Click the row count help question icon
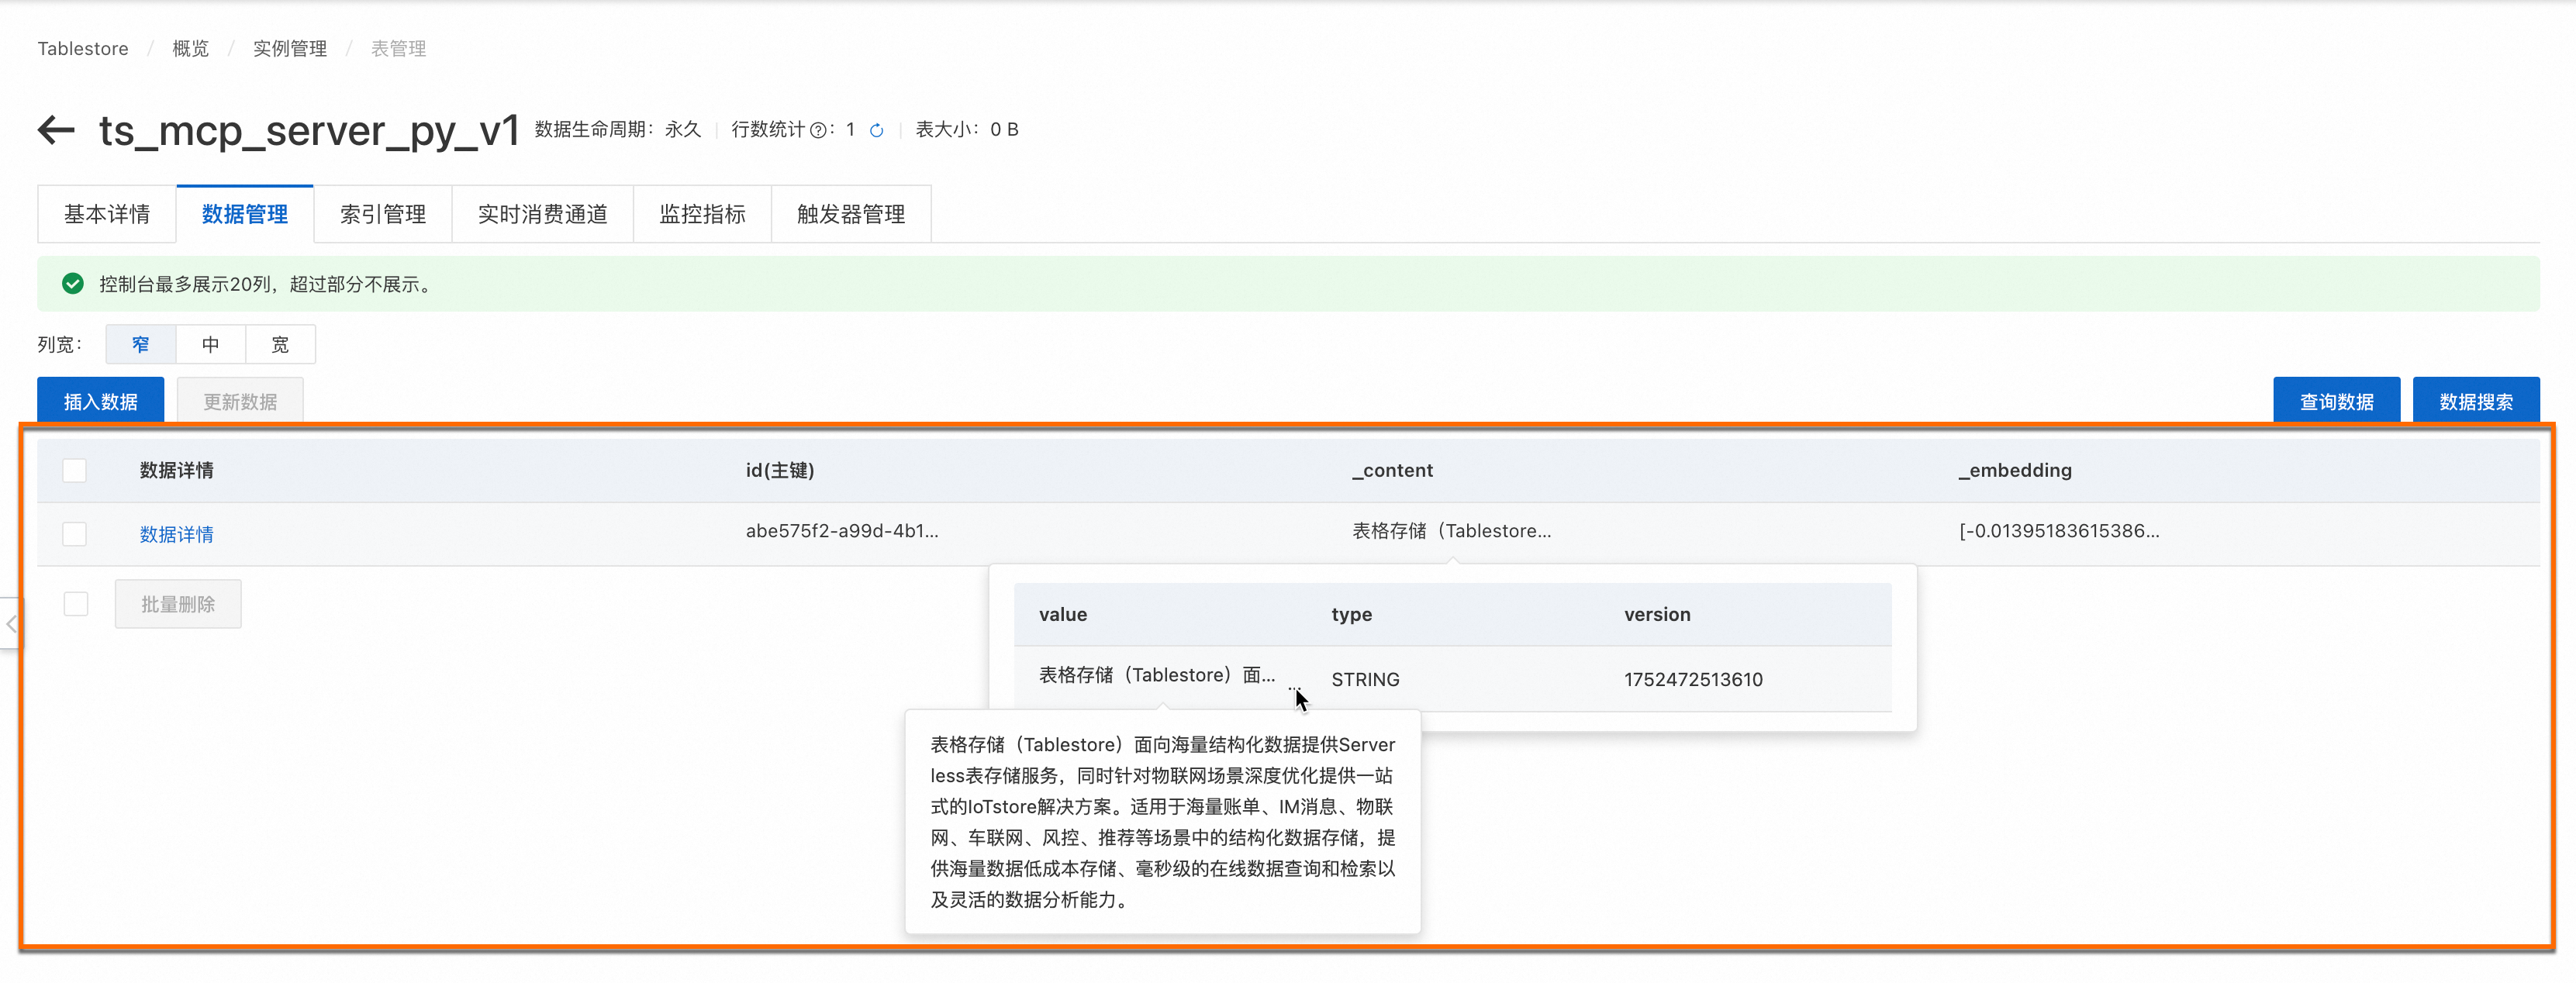 pyautogui.click(x=817, y=130)
